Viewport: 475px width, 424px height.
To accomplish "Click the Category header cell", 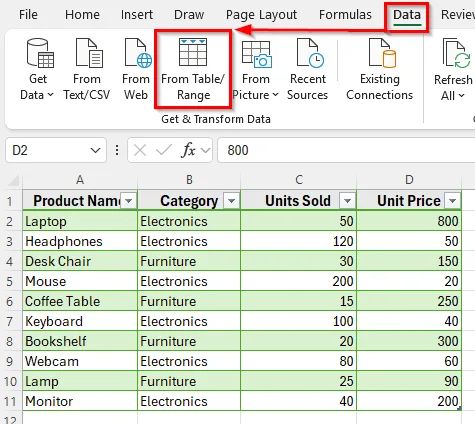I will [x=189, y=201].
